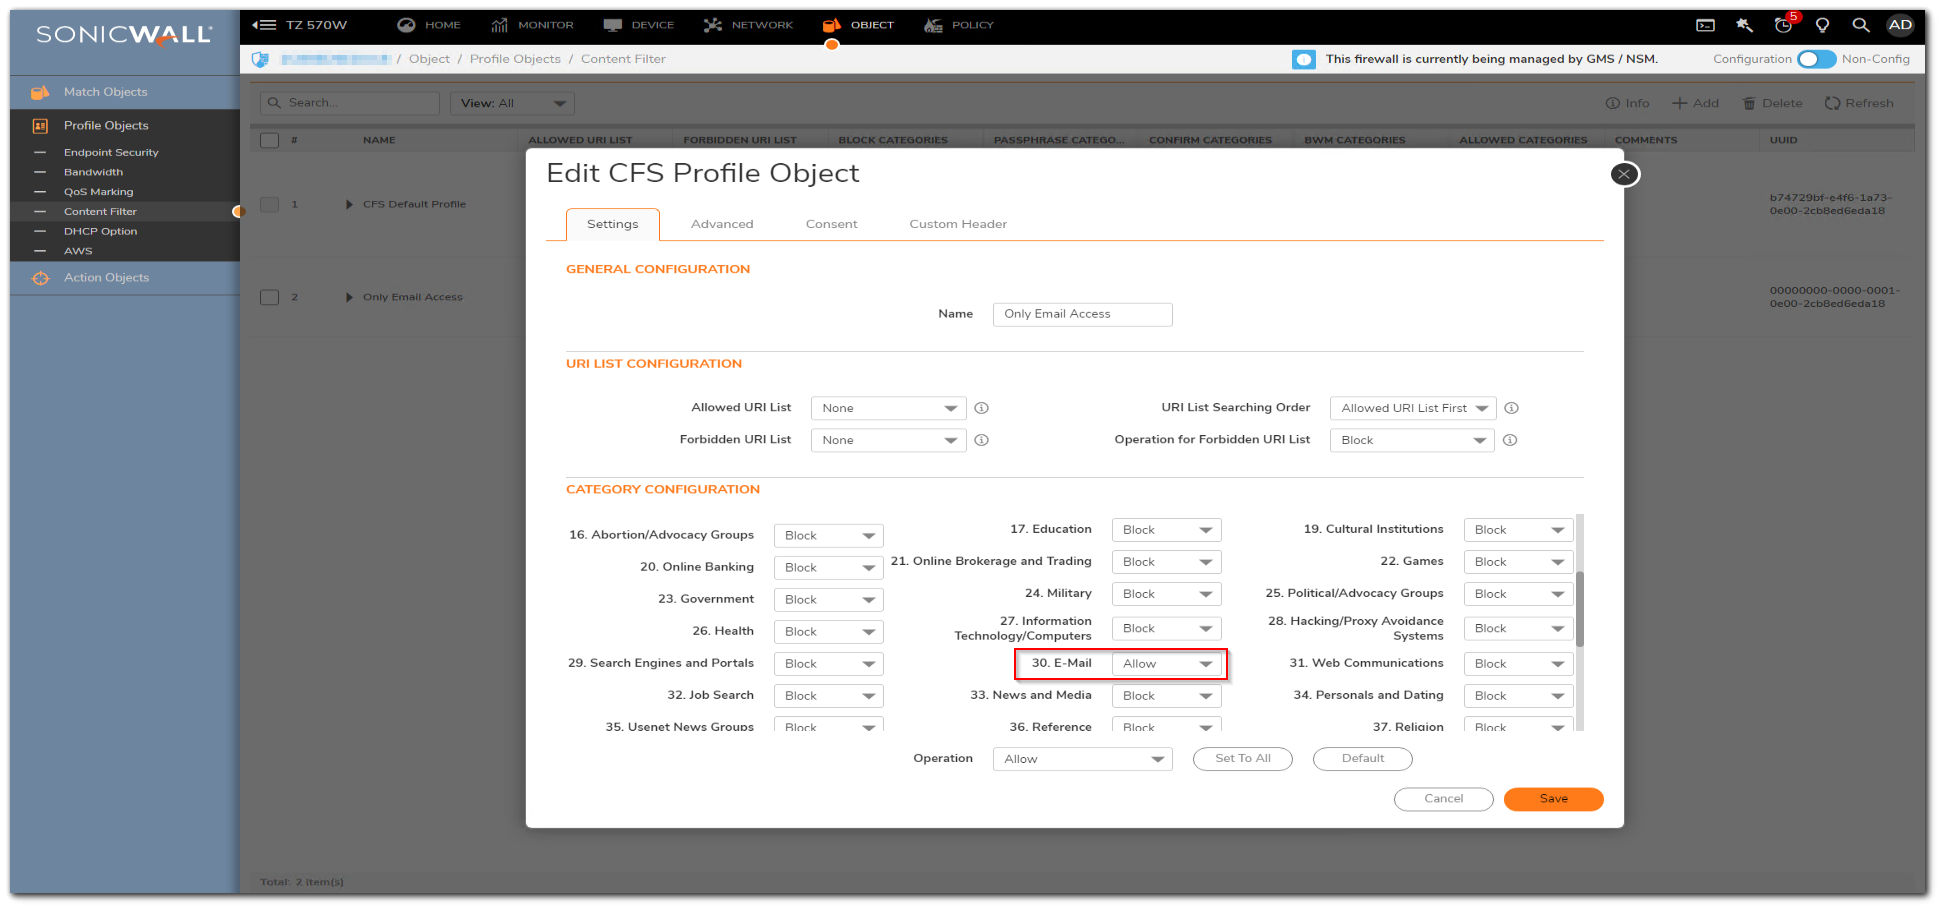Screen dimensions: 1943x911
Task: Click info icon next to URI List Searching Order
Action: [x=1511, y=408]
